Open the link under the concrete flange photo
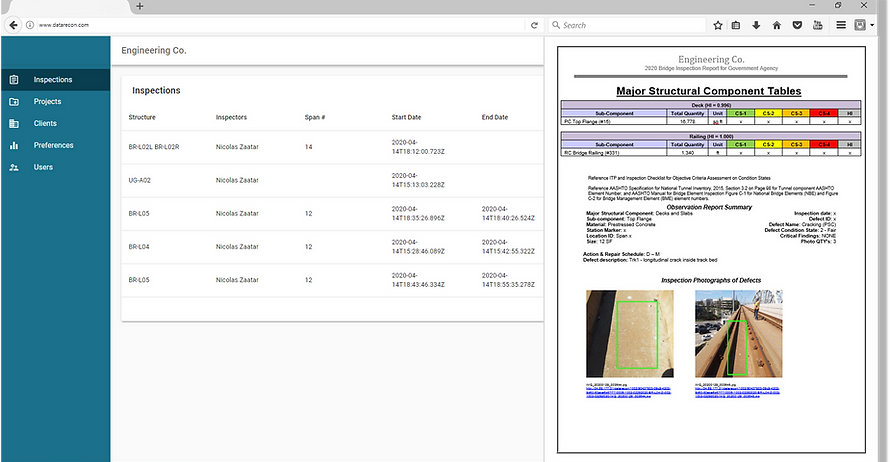The image size is (890, 462). (628, 392)
